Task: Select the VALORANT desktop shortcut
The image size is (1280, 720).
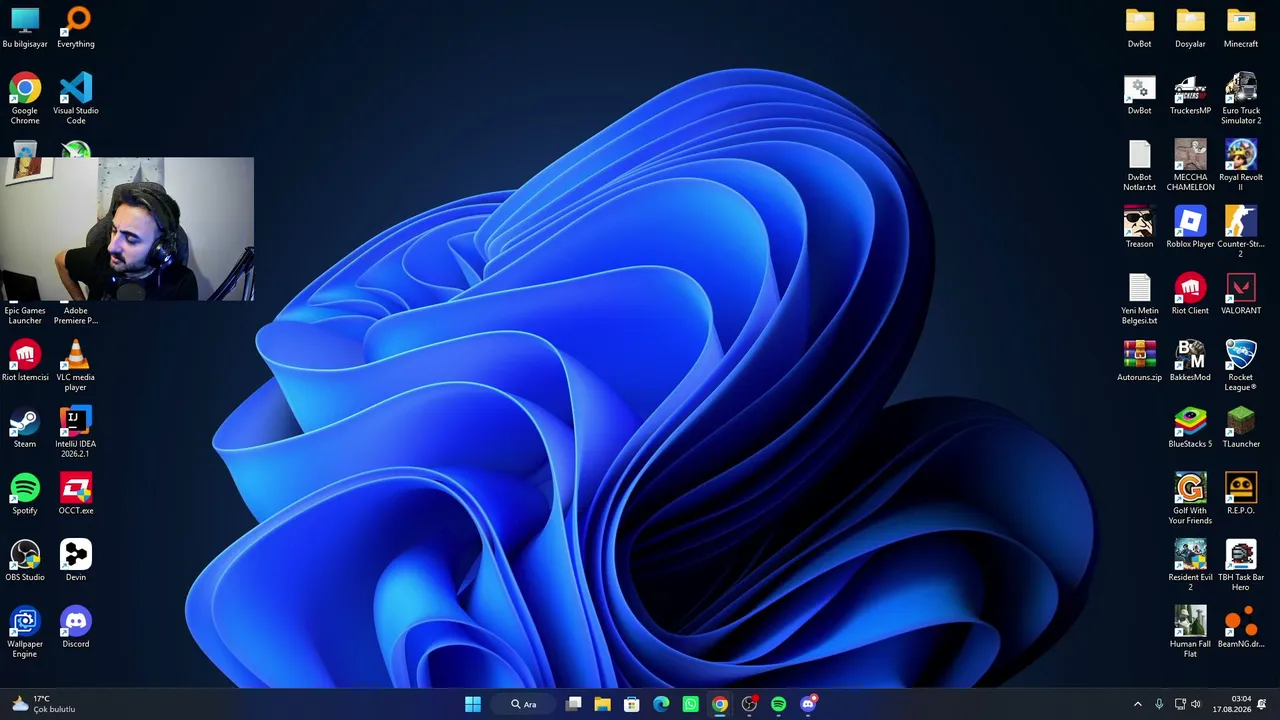Action: tap(1241, 295)
